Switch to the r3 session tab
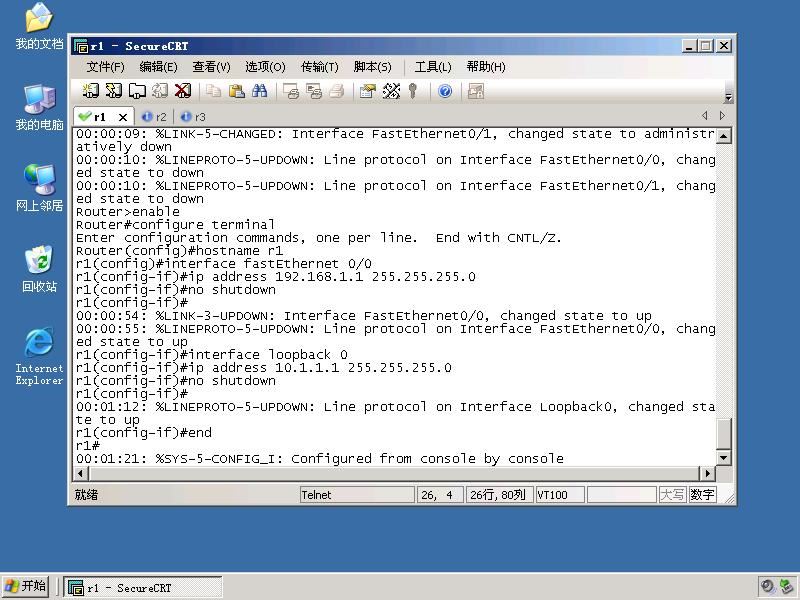Image resolution: width=800 pixels, height=600 pixels. coord(193,117)
